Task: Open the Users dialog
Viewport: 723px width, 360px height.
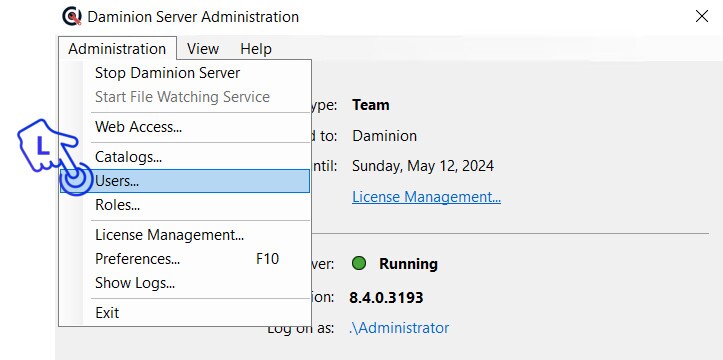Action: [x=185, y=181]
